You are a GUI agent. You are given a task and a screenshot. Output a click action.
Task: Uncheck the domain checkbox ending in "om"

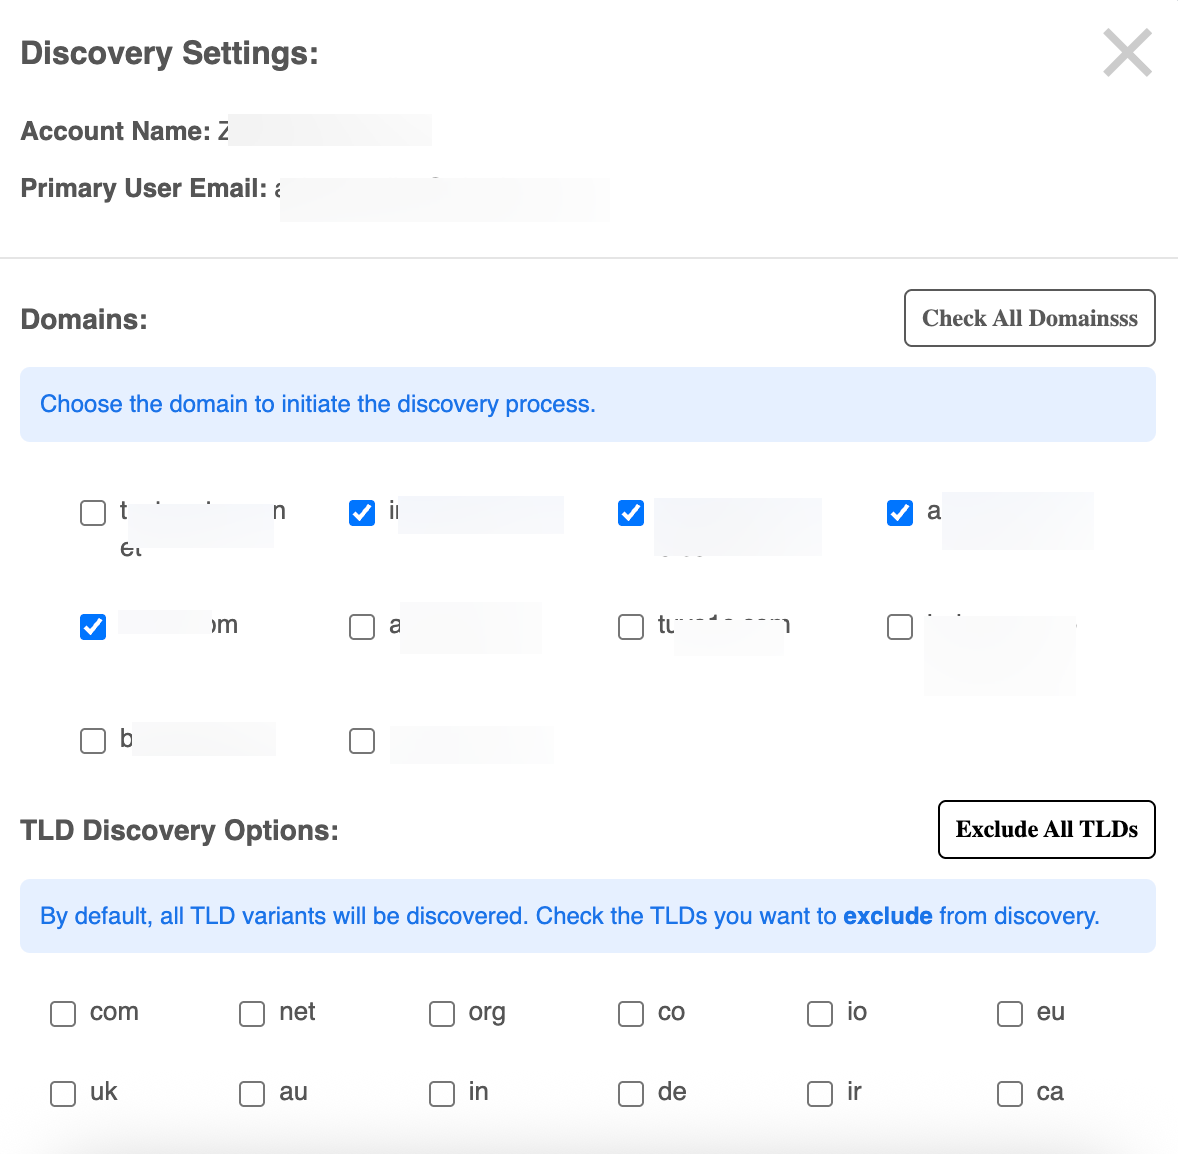(93, 627)
